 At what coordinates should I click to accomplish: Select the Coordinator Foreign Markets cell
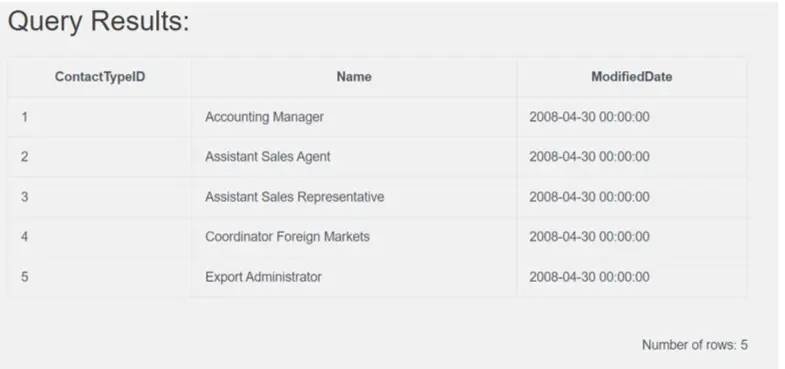354,236
